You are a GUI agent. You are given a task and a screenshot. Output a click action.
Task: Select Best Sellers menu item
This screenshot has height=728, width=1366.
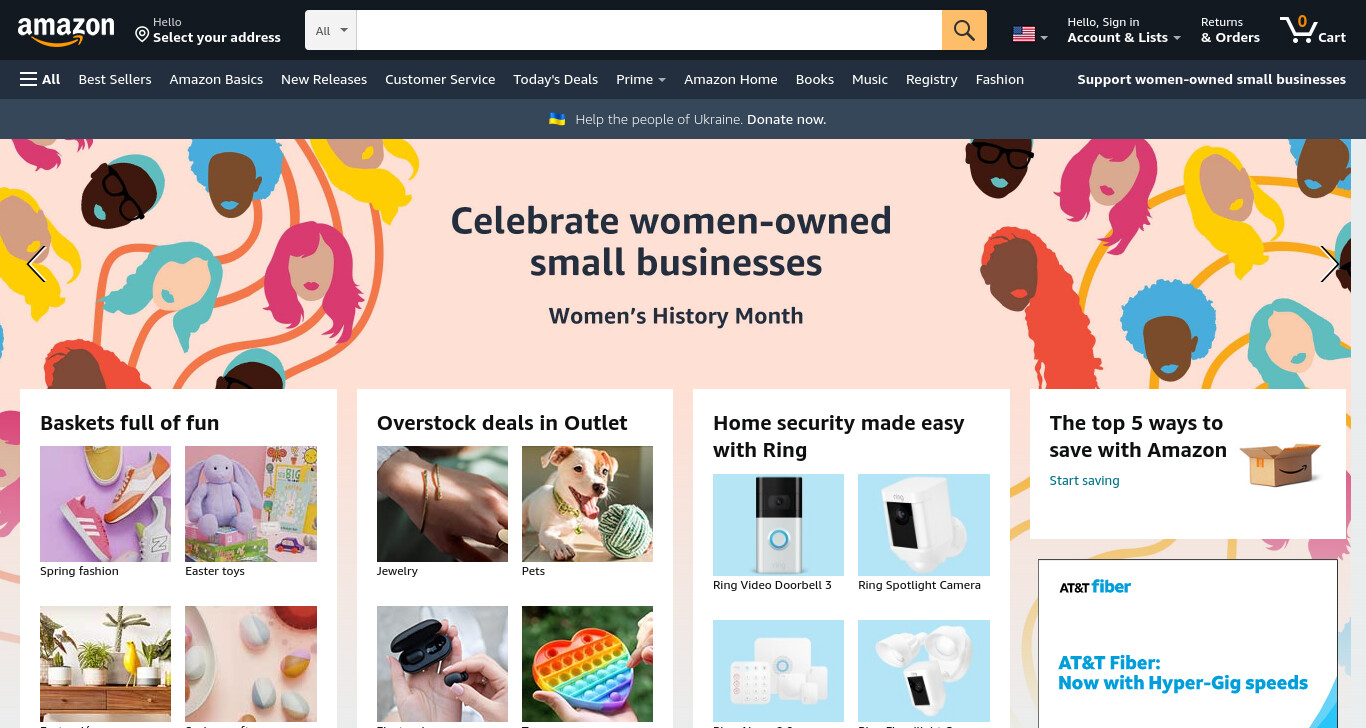[115, 79]
